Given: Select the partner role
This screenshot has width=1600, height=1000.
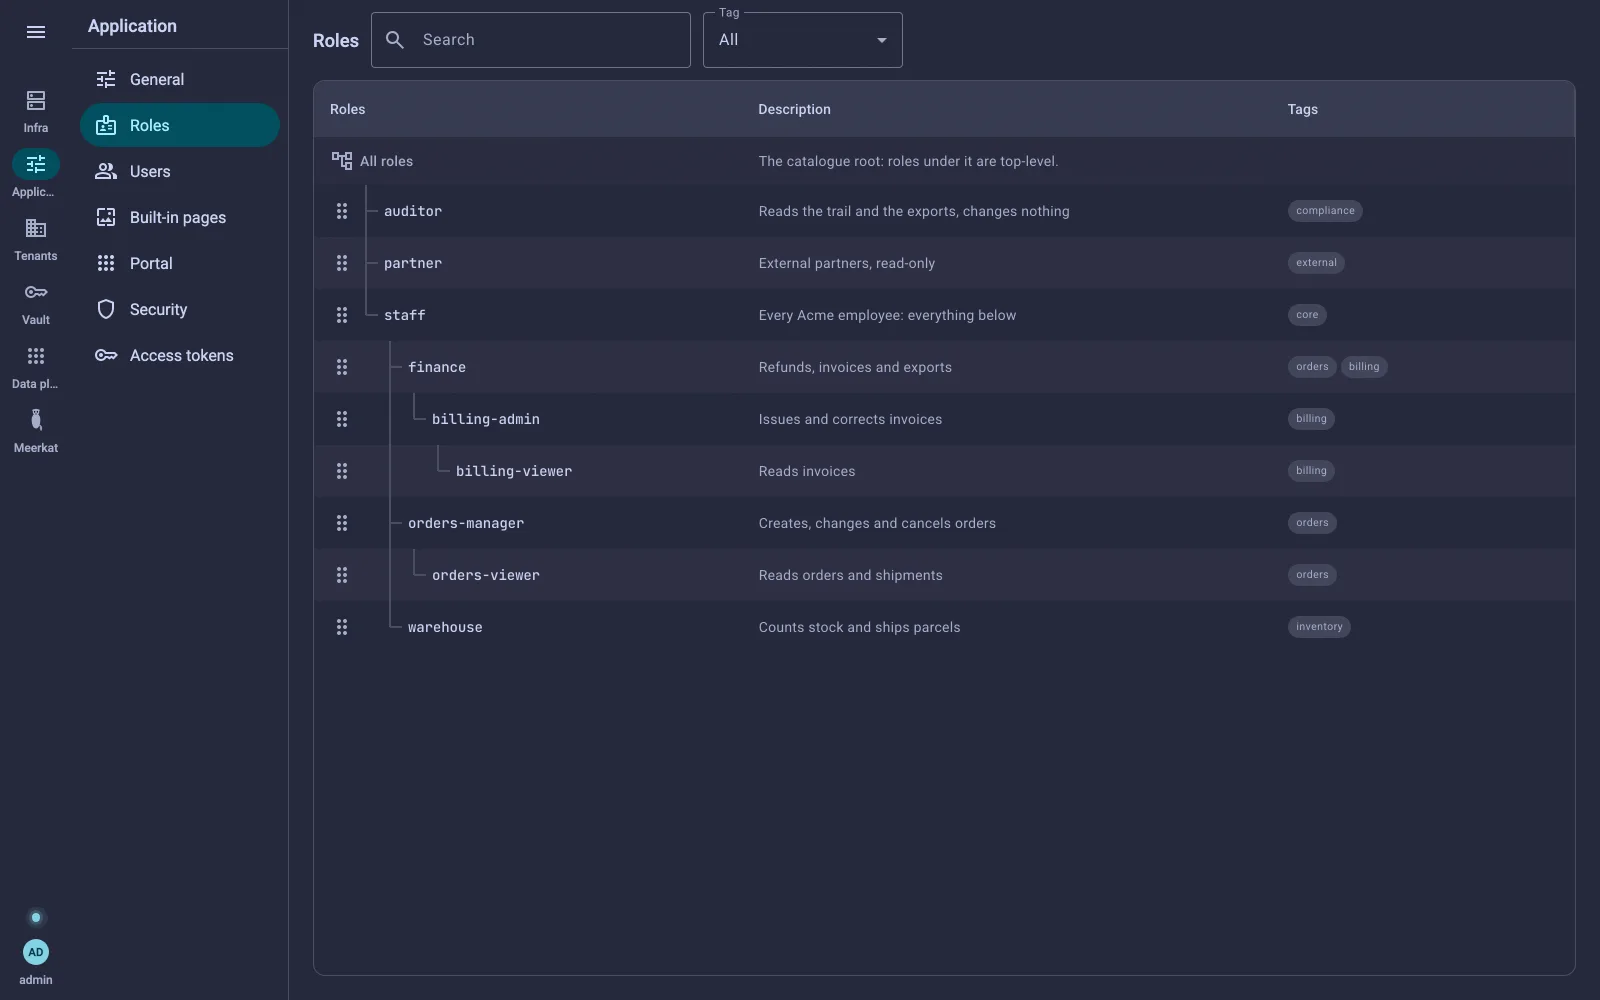Looking at the screenshot, I should pyautogui.click(x=413, y=263).
